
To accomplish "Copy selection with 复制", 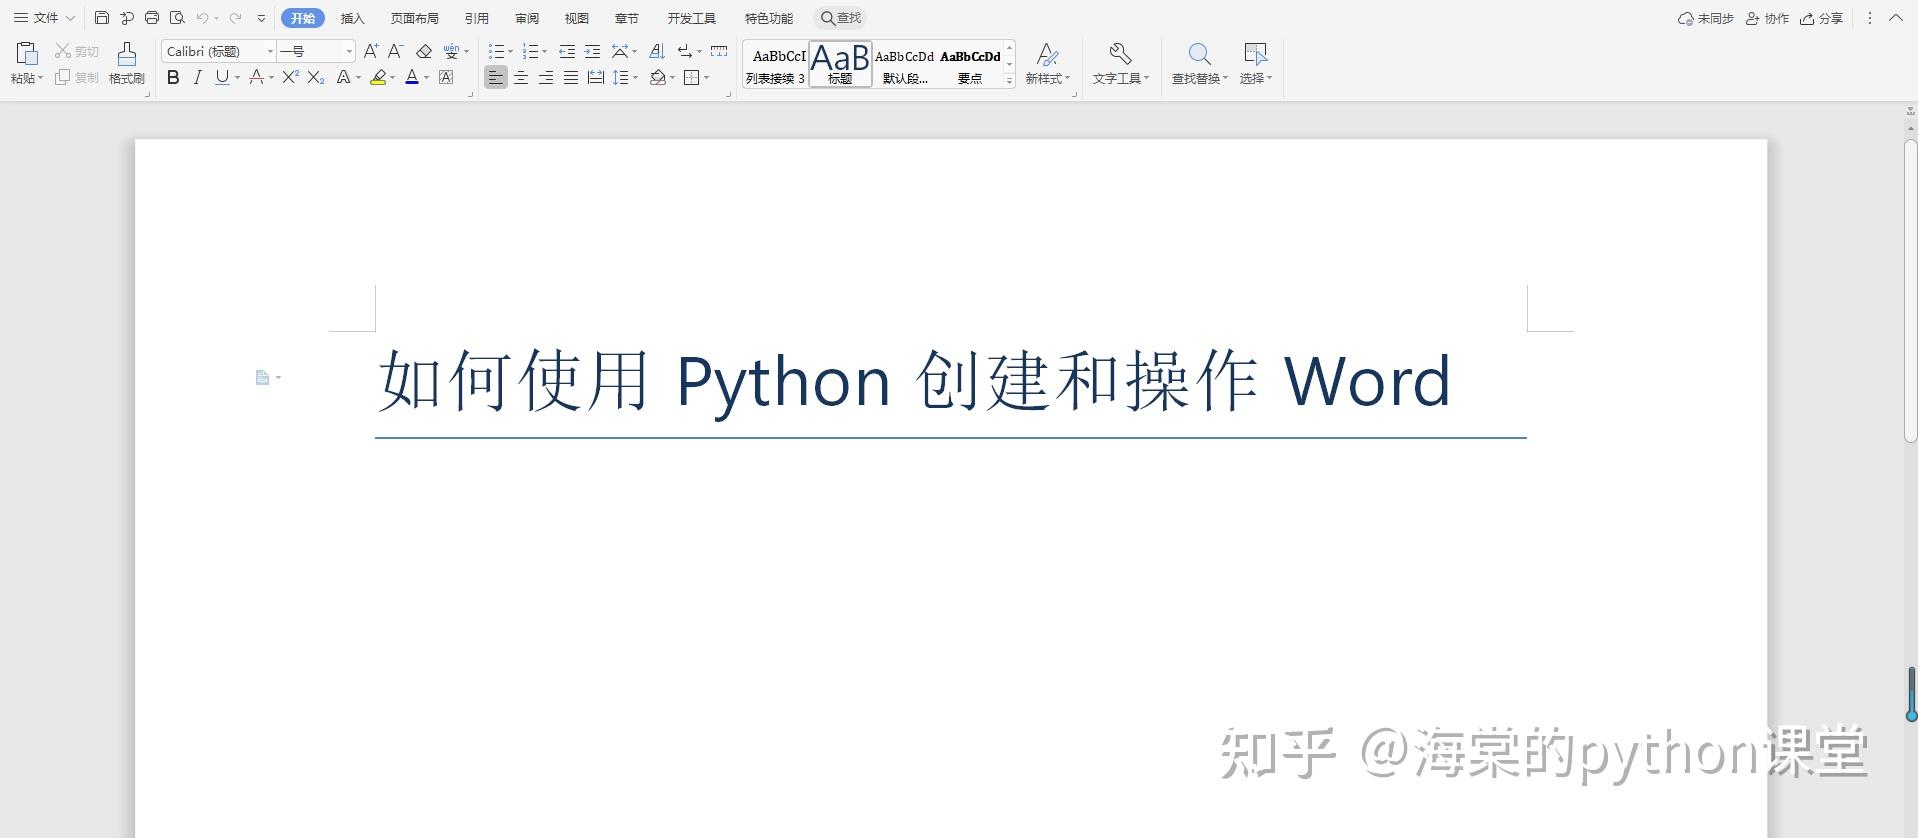I will pyautogui.click(x=77, y=77).
